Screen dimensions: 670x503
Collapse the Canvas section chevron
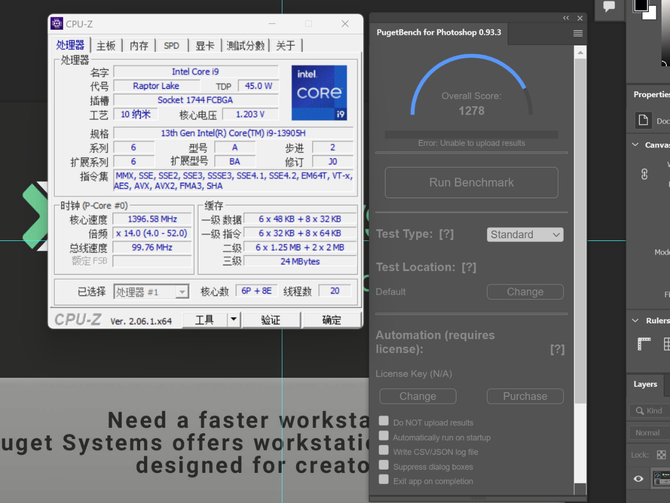635,145
